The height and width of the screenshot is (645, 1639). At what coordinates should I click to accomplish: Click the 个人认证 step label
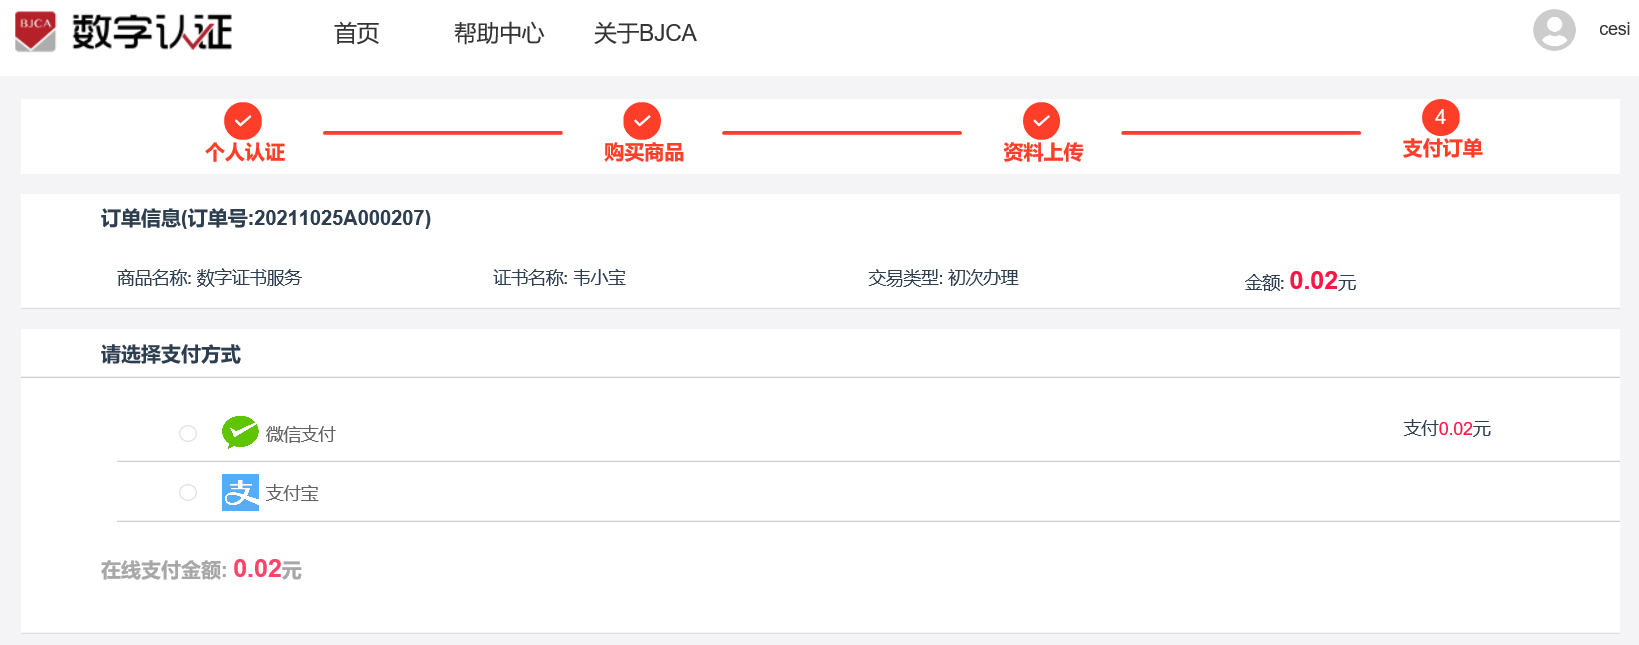pyautogui.click(x=245, y=152)
